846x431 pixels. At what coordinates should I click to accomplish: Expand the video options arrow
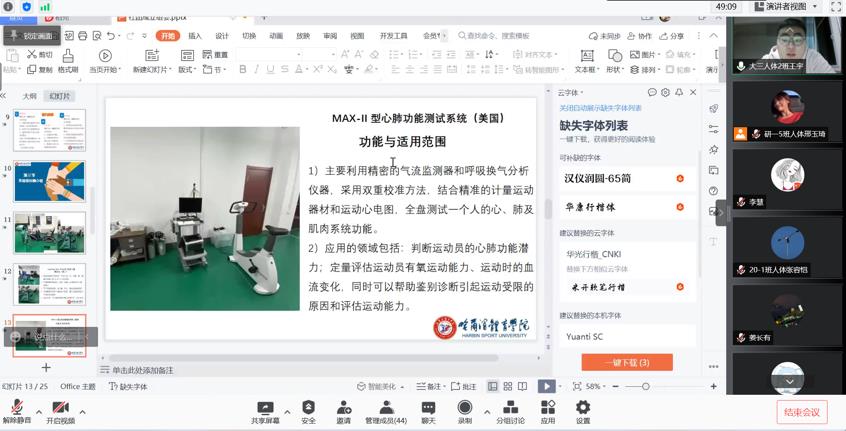(83, 411)
